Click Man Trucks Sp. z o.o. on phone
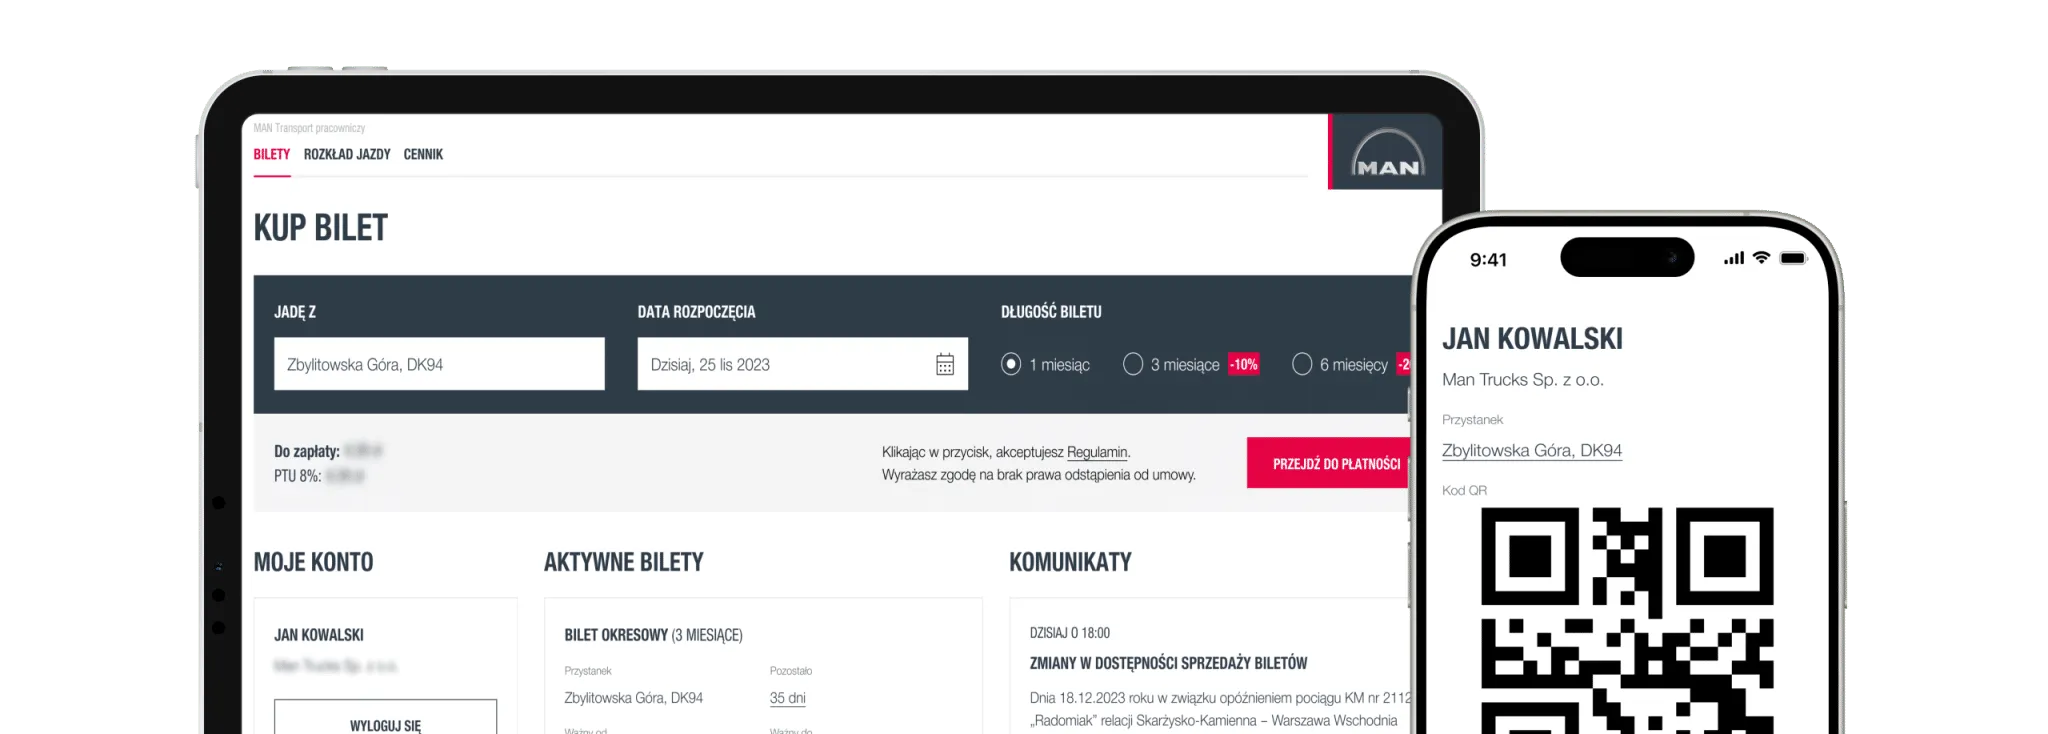This screenshot has height=734, width=2048. pos(1522,380)
